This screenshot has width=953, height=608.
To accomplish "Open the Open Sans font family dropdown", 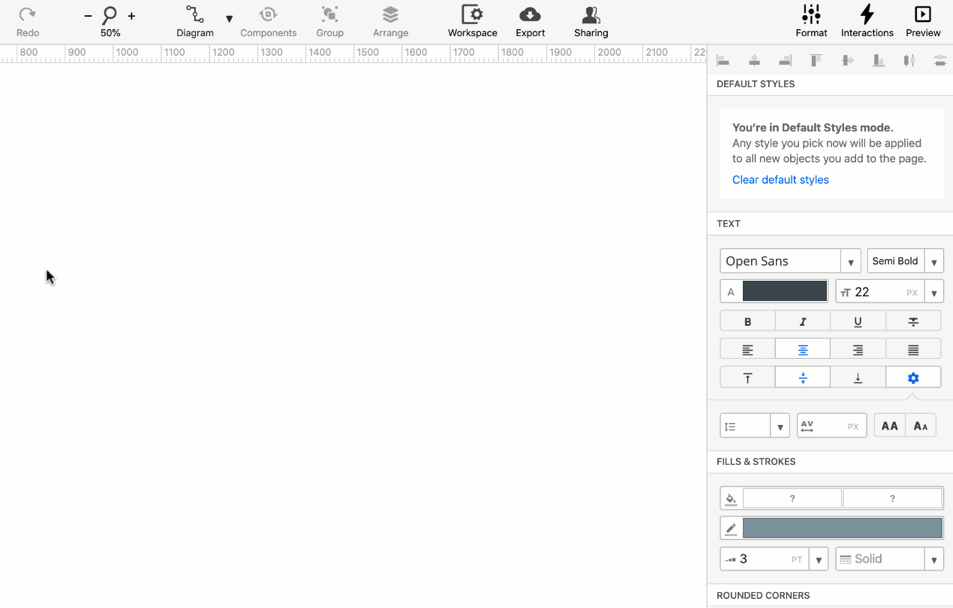I will coord(850,260).
